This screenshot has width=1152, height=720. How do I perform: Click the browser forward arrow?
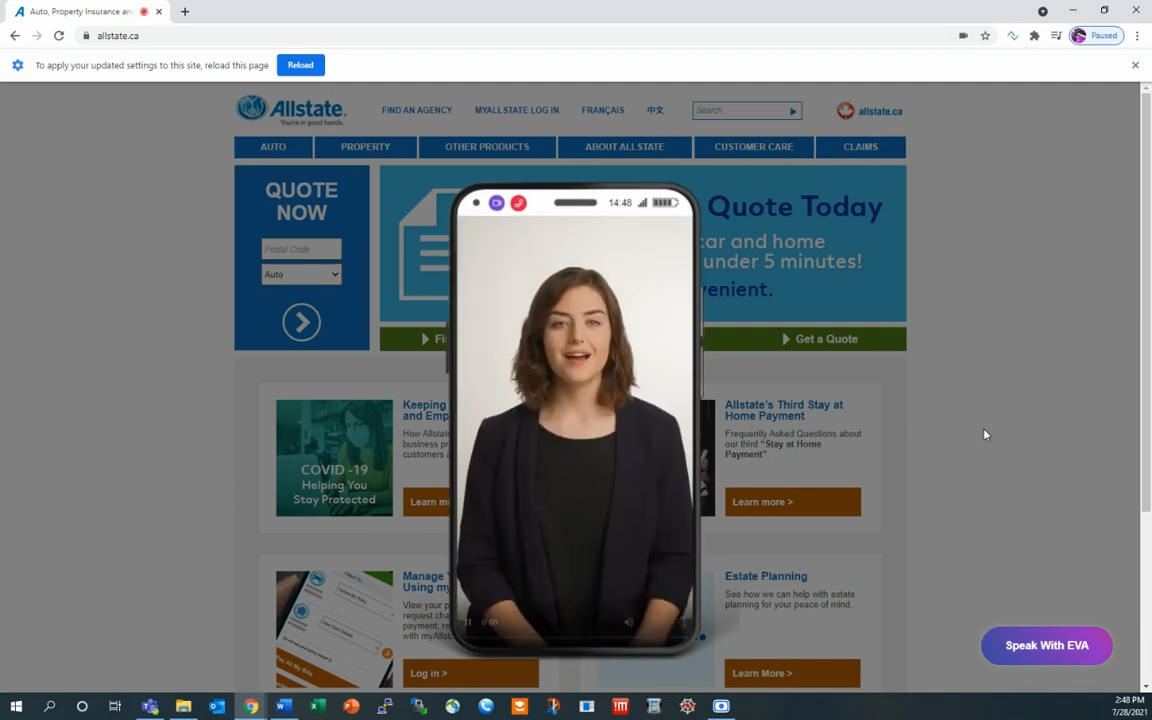(37, 35)
